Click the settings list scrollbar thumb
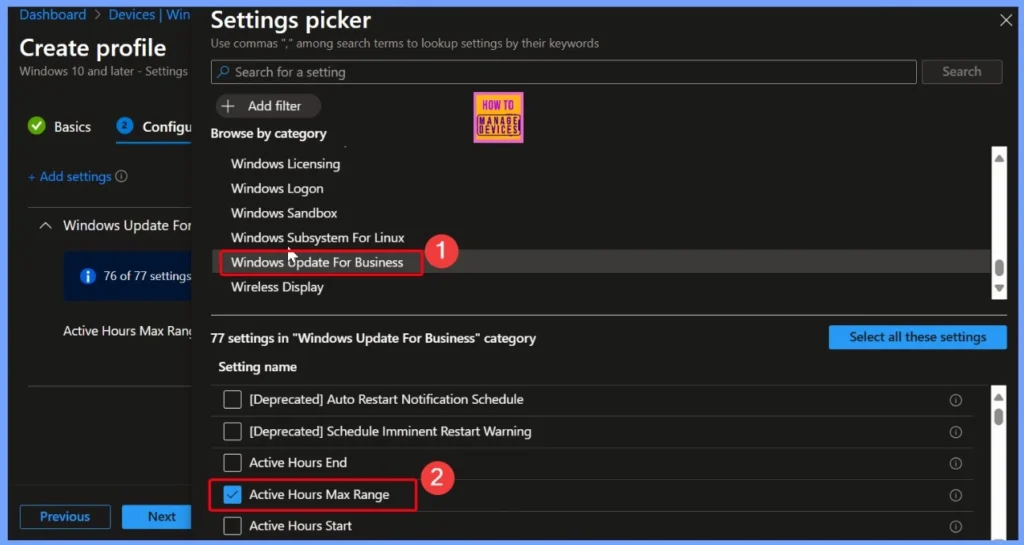This screenshot has width=1024, height=545. coord(999,417)
